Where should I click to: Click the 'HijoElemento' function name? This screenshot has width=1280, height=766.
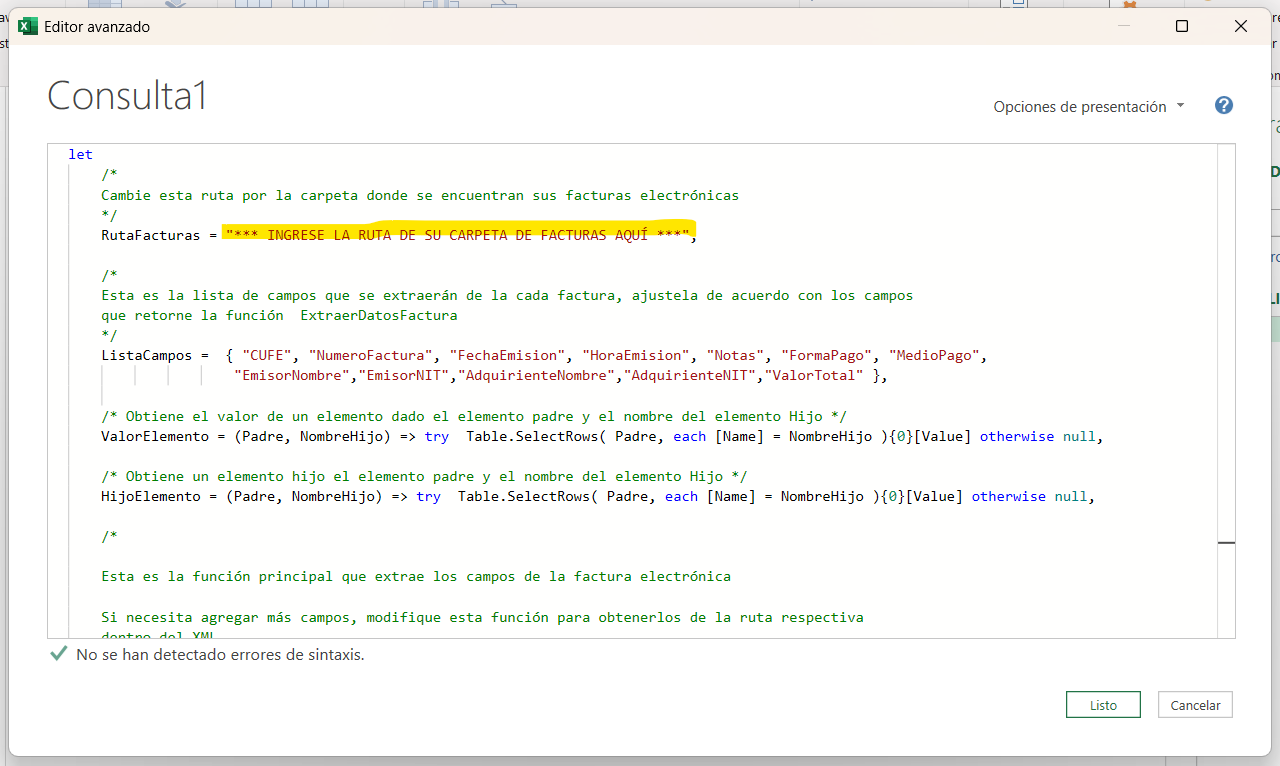[151, 496]
